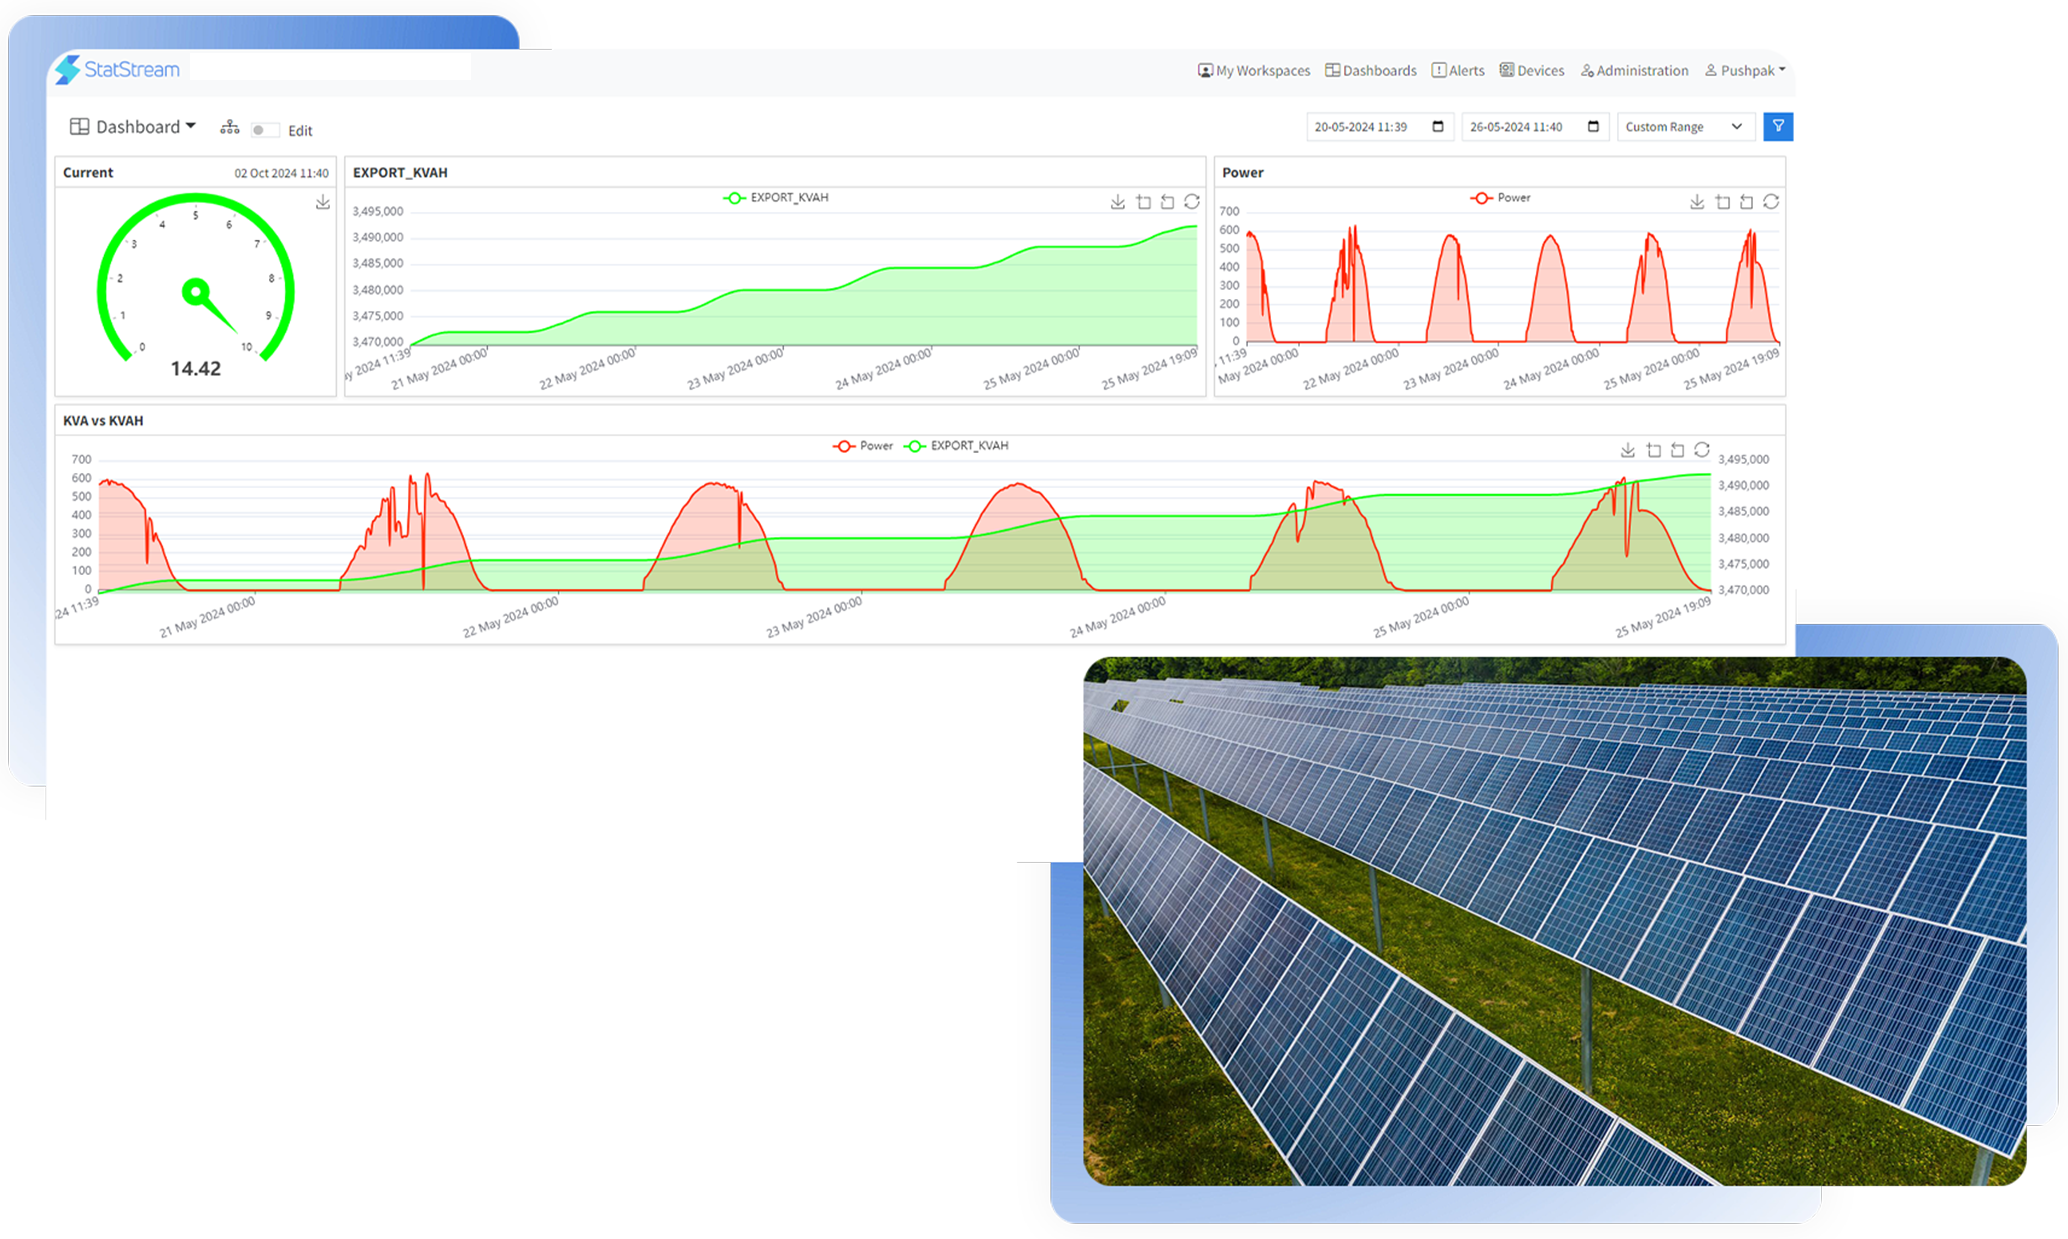Hide Power series in KVA vs KVAH legend

[x=863, y=446]
